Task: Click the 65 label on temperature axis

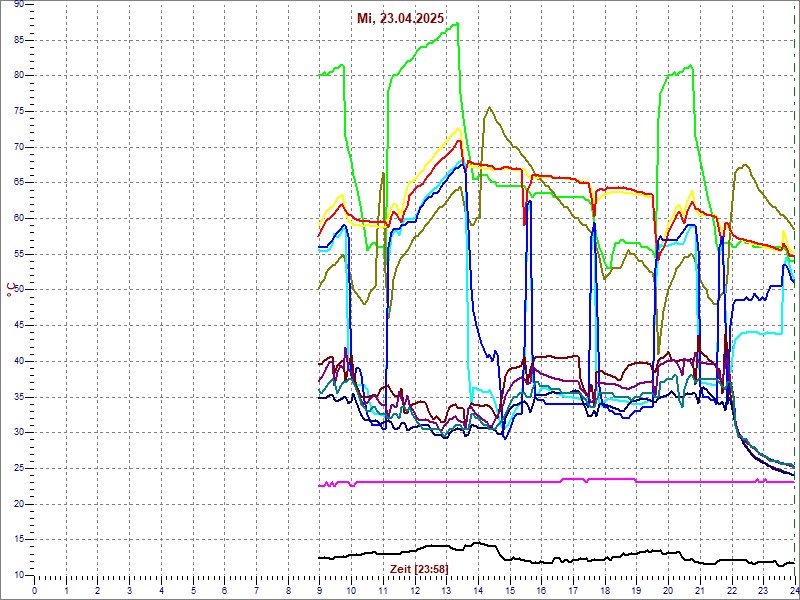Action: click(18, 182)
